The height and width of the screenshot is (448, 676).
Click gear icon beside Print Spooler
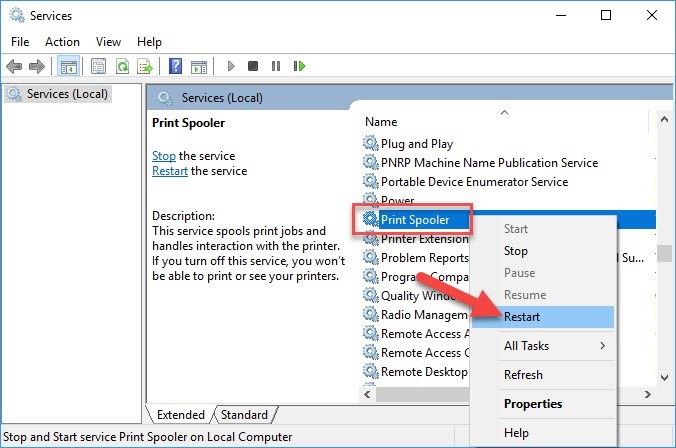click(x=370, y=219)
